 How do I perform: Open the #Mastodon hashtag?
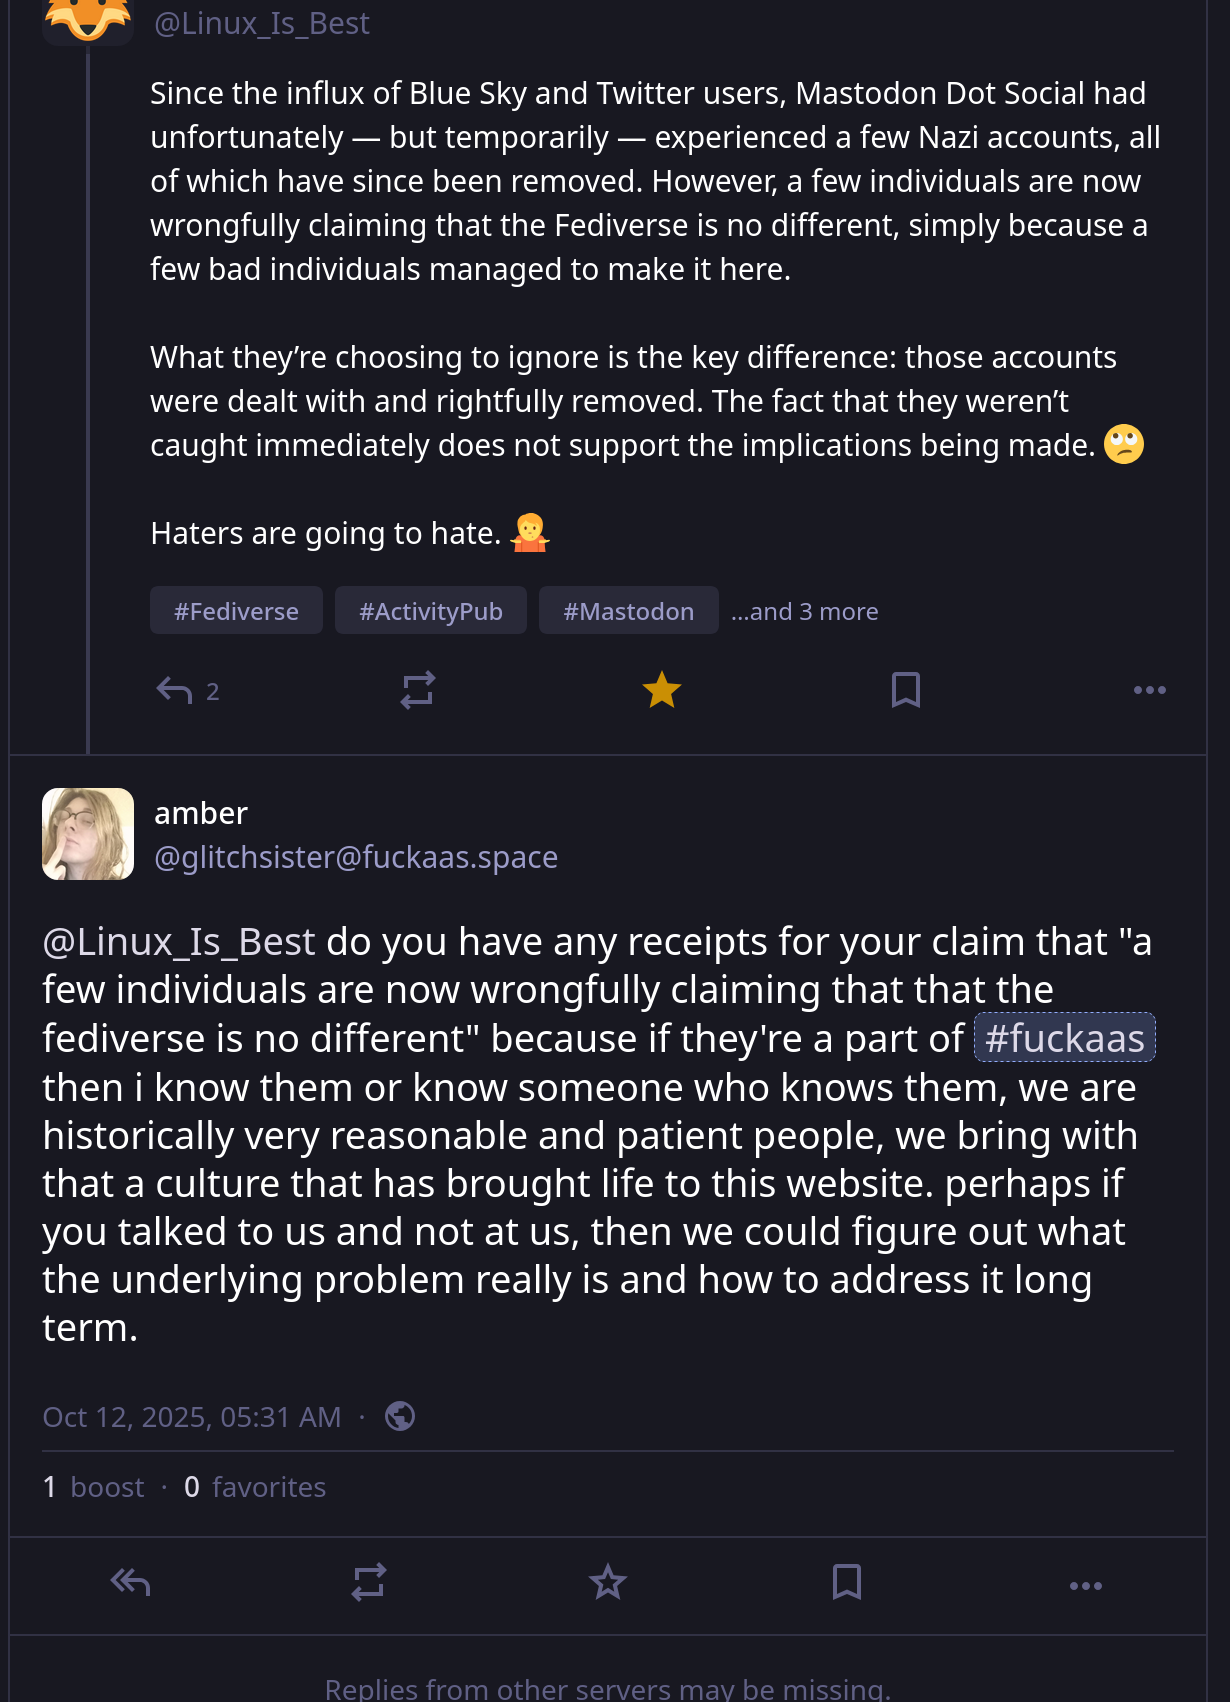pos(629,611)
